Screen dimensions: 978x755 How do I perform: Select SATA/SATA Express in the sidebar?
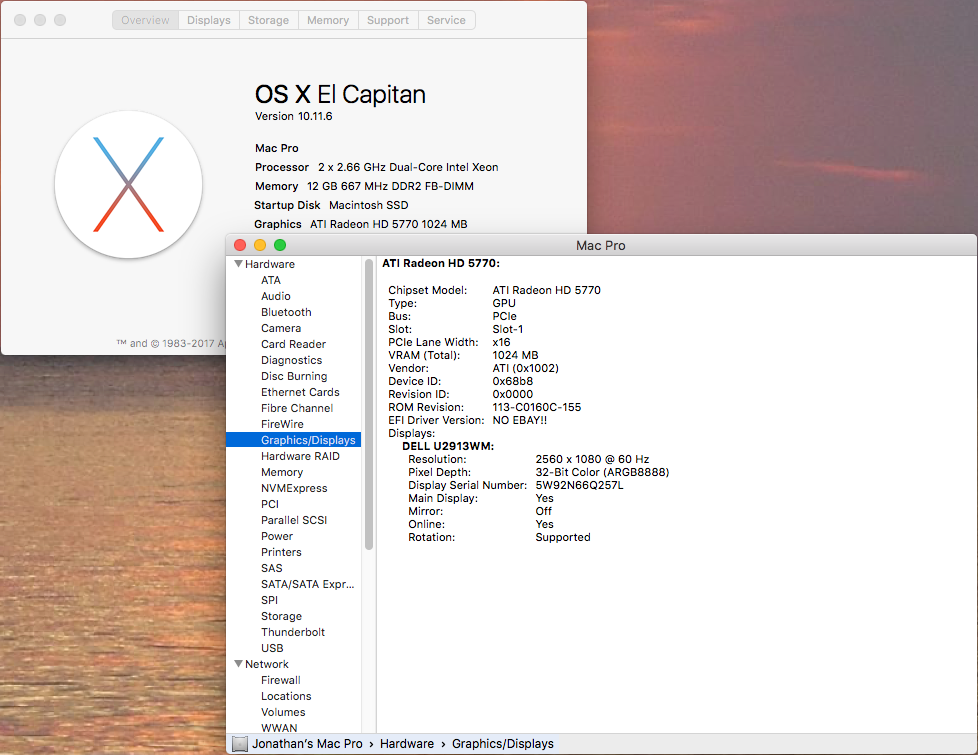tap(307, 584)
